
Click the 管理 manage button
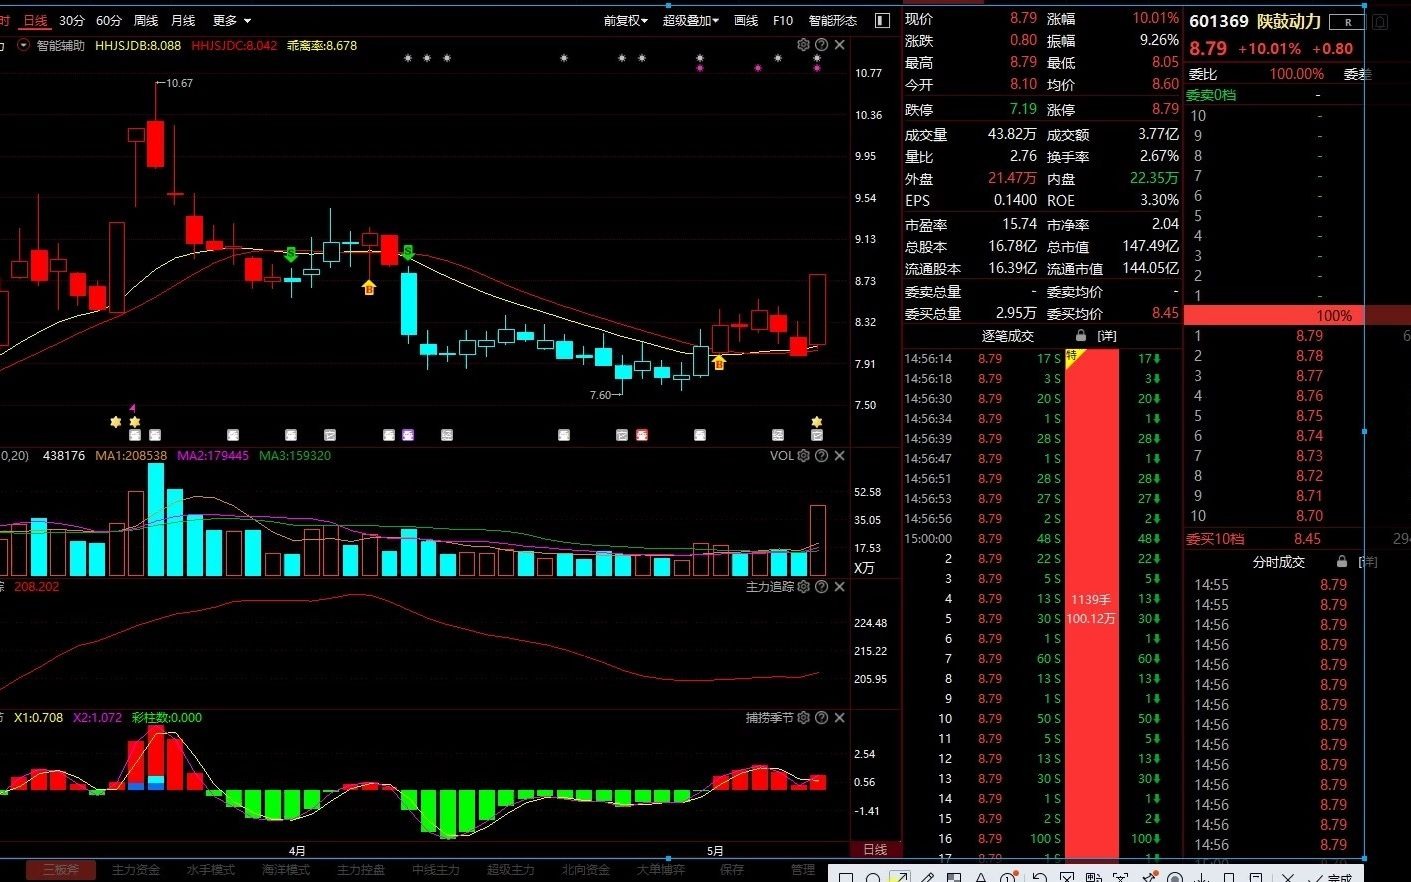pyautogui.click(x=803, y=870)
